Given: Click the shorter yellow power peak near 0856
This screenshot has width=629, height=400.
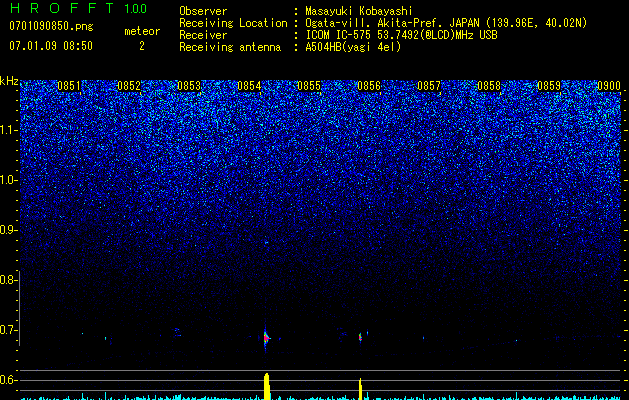Looking at the screenshot, I should pos(360,389).
